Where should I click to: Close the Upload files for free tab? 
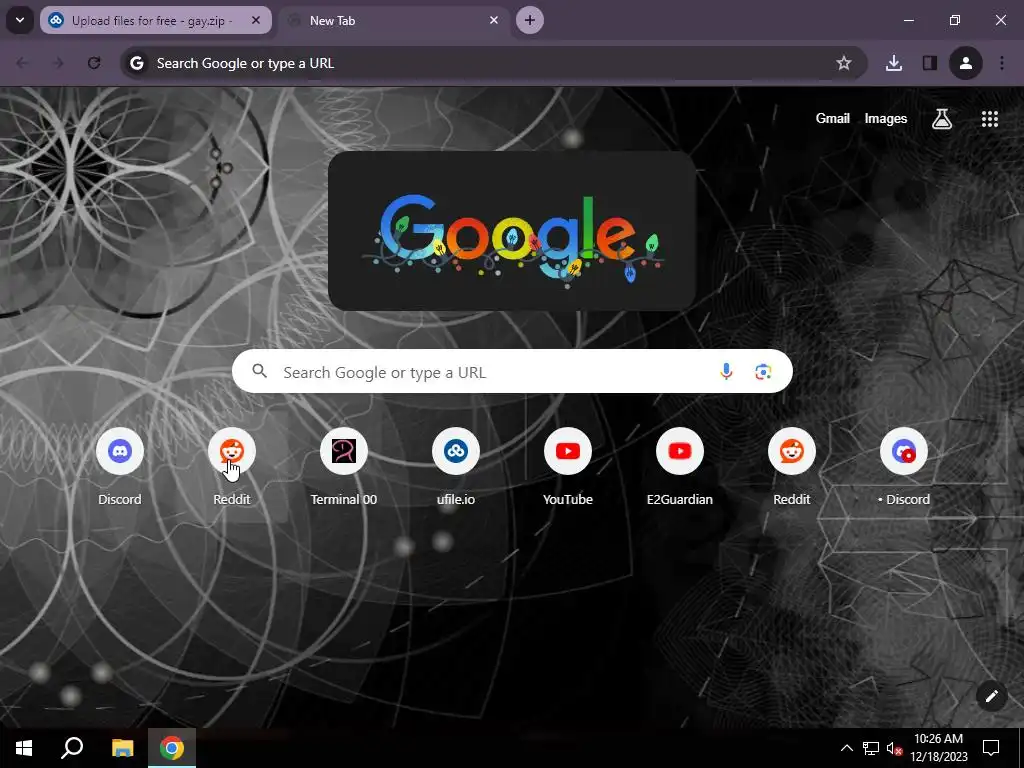[256, 20]
